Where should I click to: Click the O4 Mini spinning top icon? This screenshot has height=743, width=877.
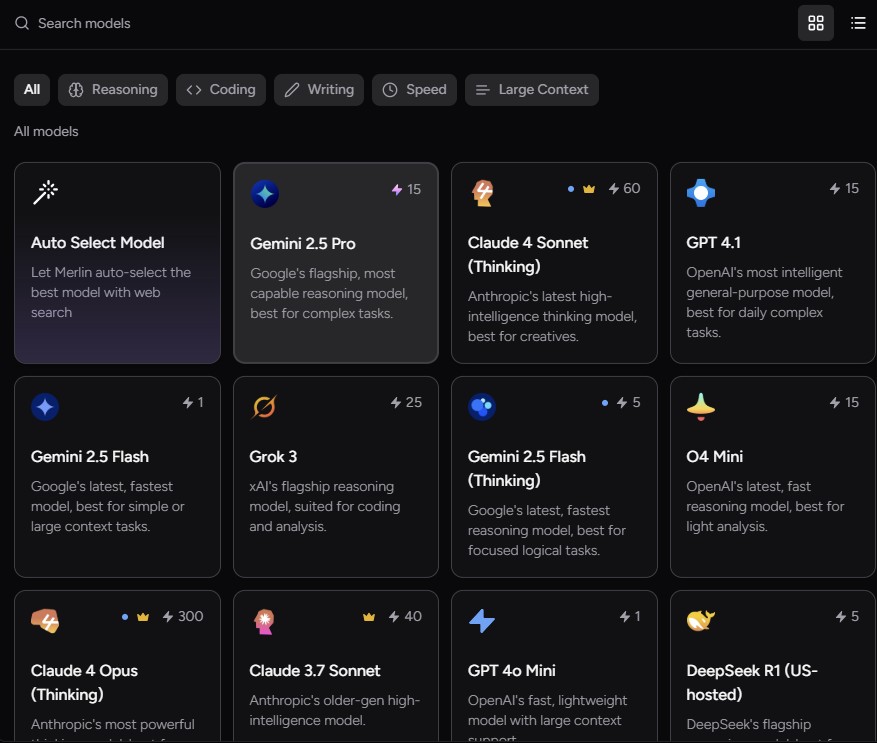click(x=701, y=406)
